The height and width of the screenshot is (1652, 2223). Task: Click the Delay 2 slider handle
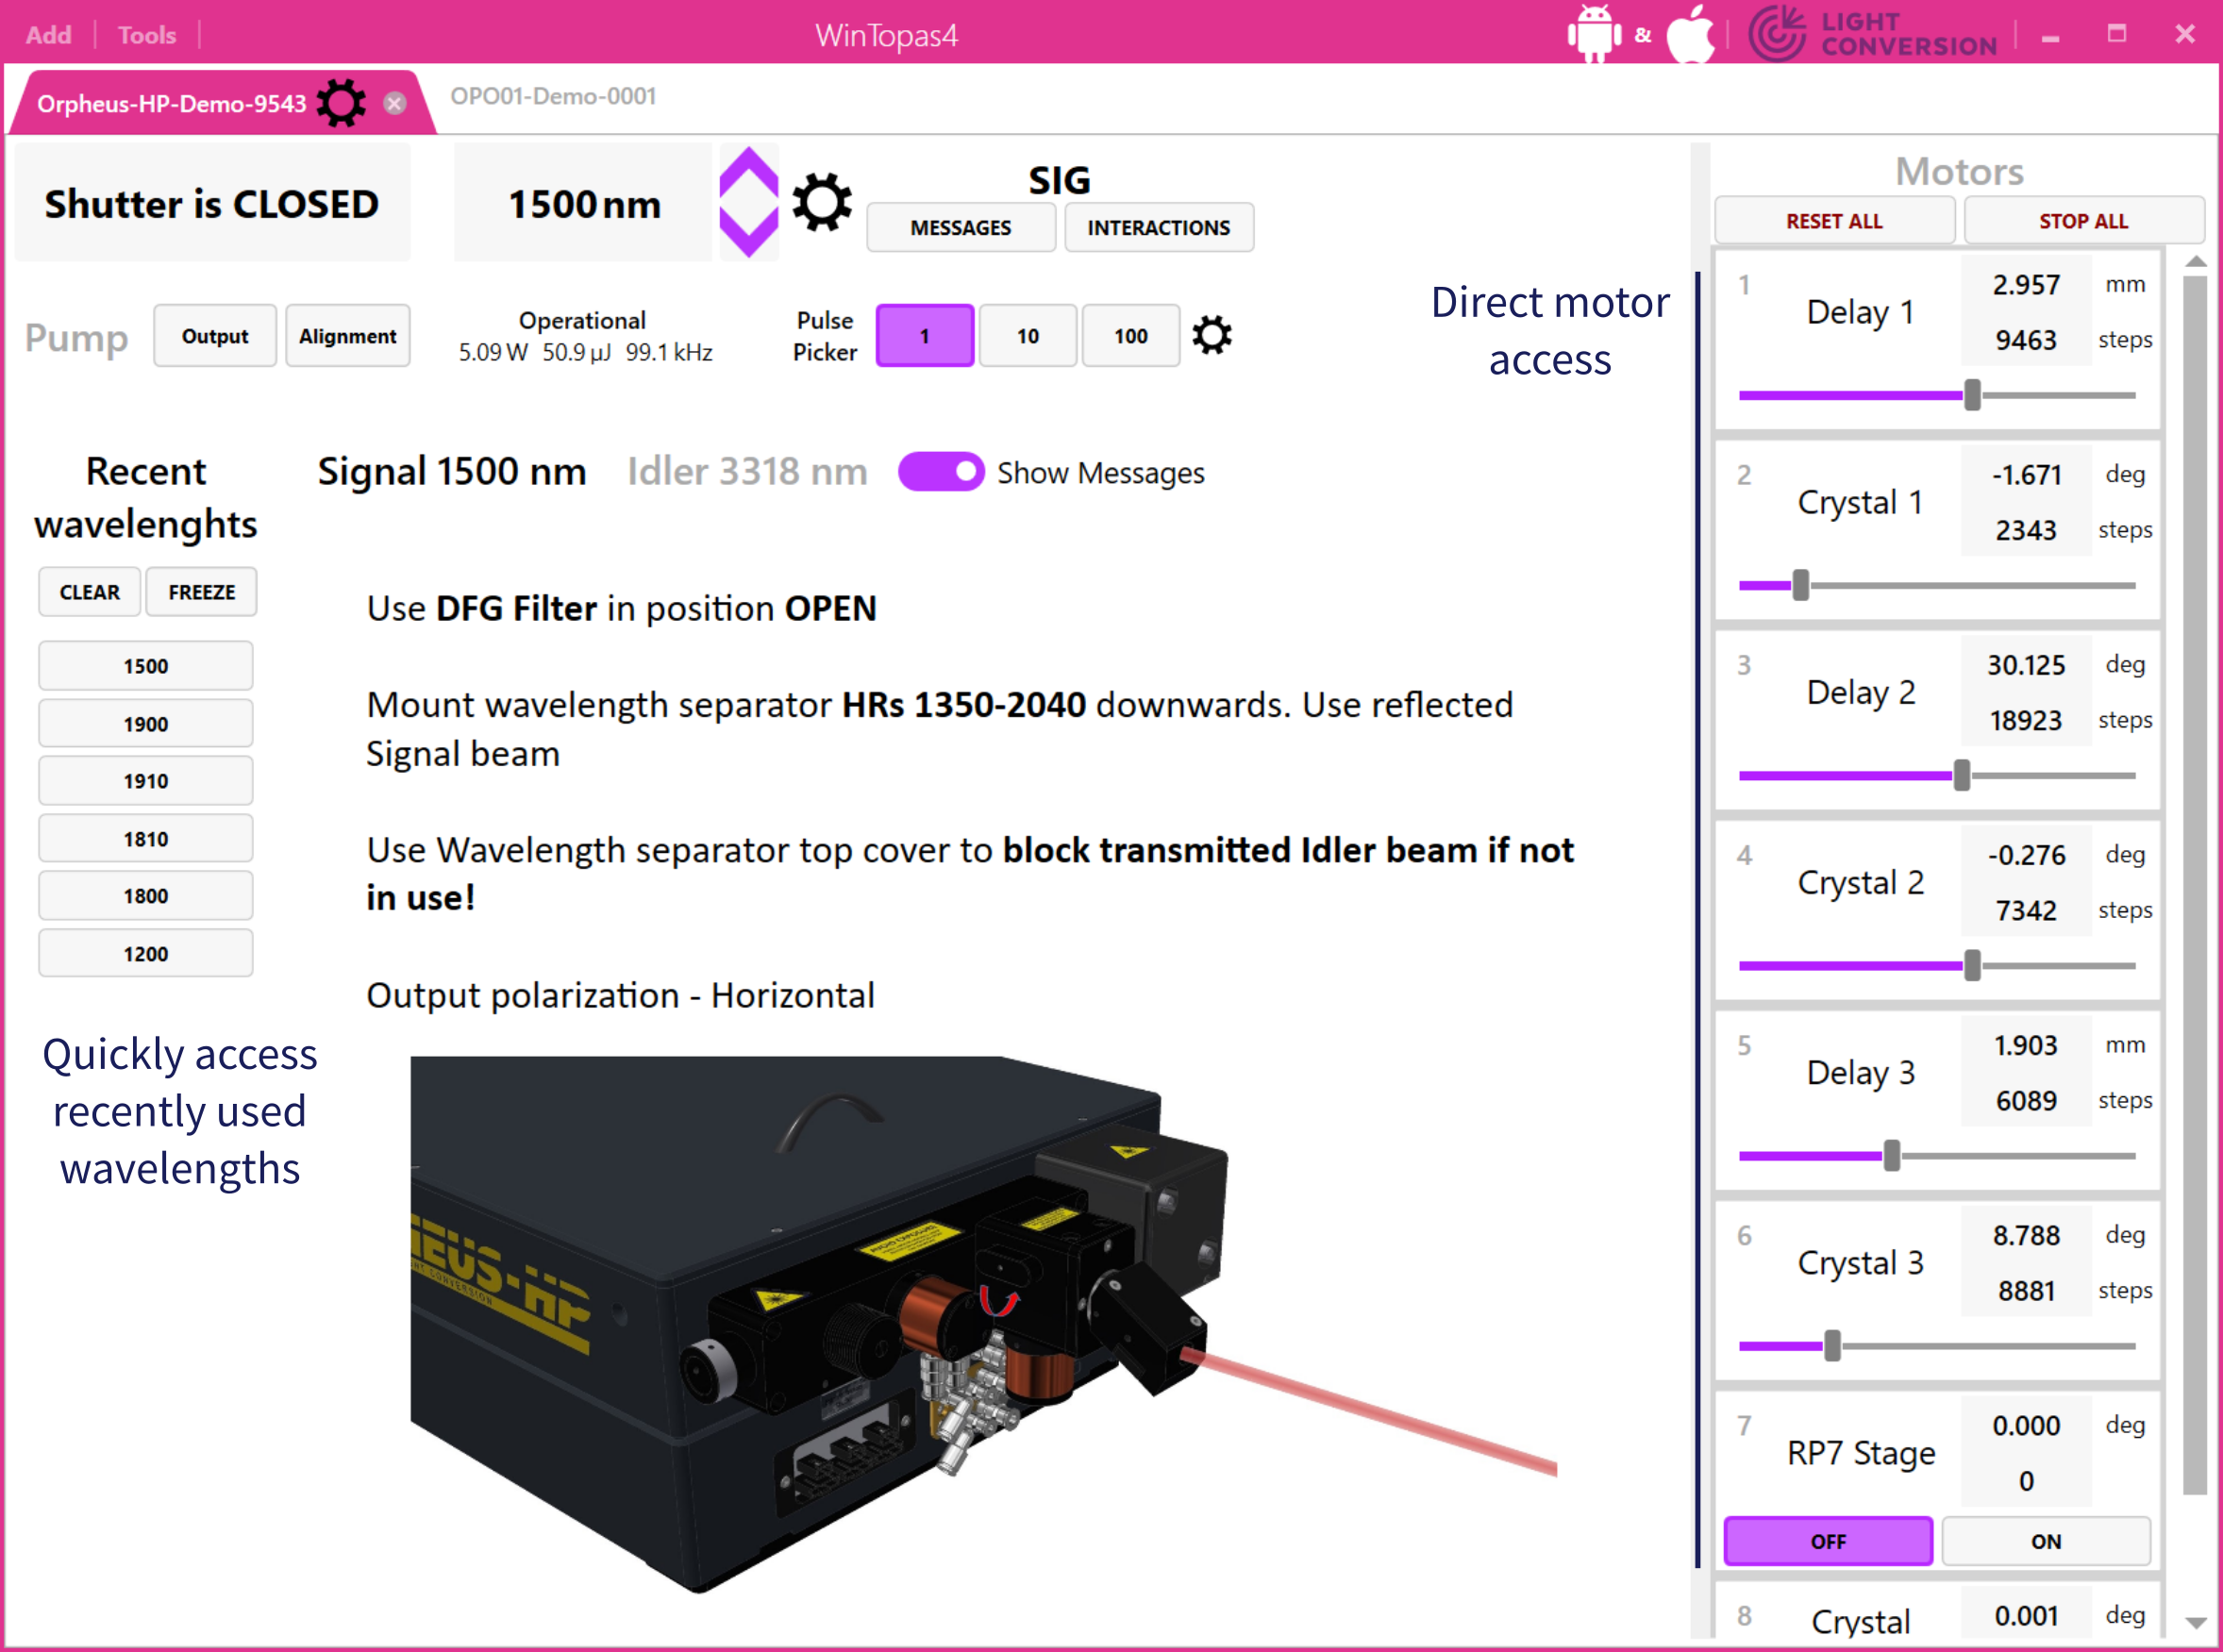[x=1962, y=775]
